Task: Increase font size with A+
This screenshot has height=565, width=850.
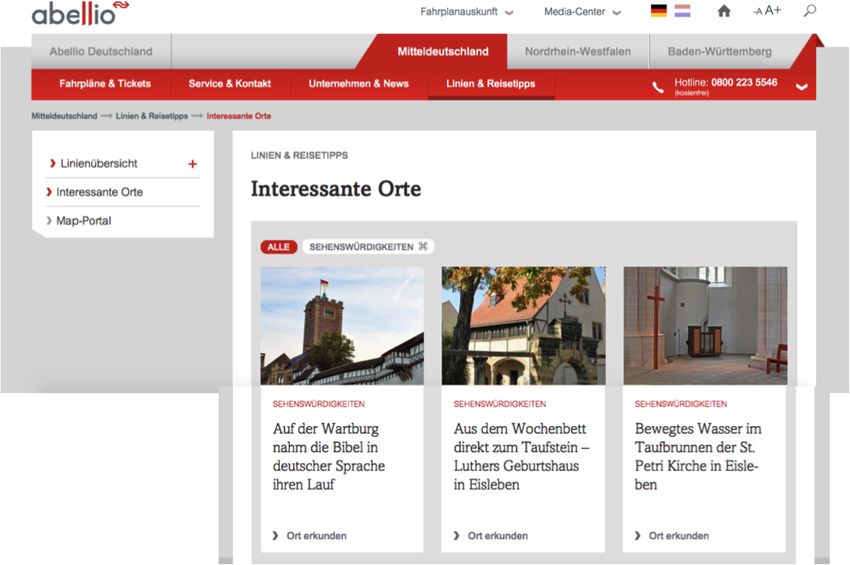Action: coord(773,11)
